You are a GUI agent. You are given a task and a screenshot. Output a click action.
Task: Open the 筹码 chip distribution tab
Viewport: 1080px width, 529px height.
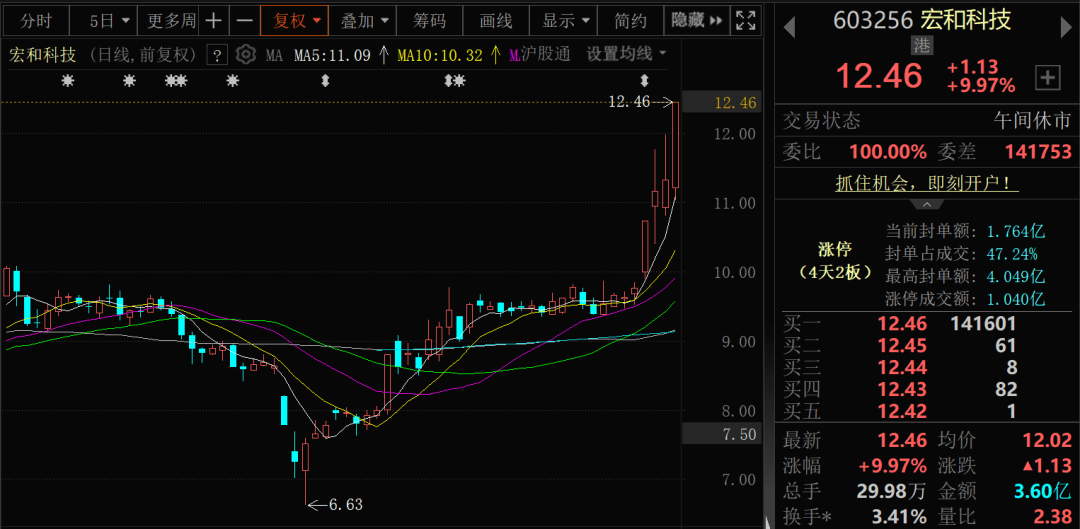click(429, 21)
